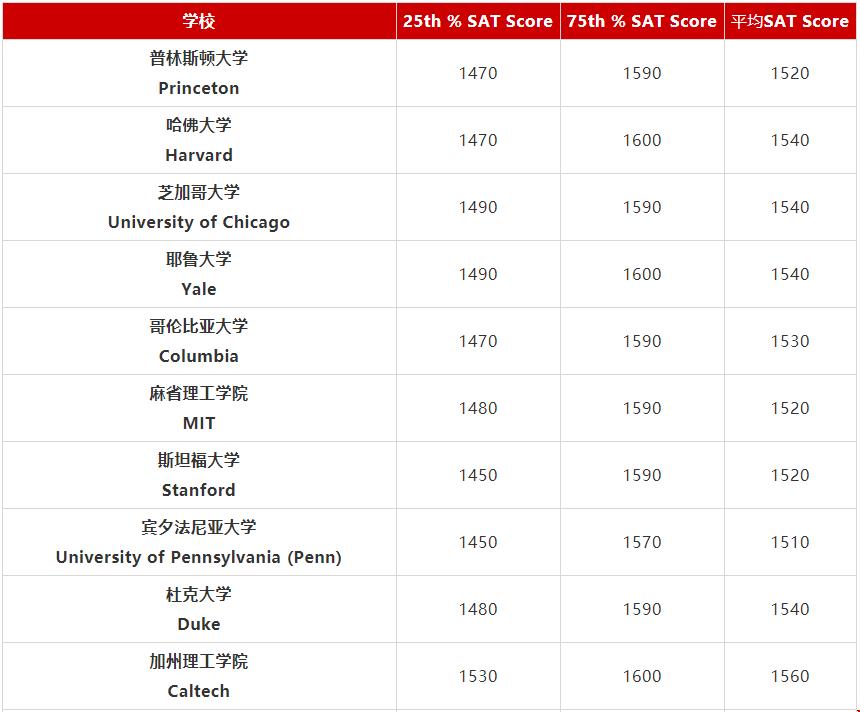Select the 75th % SAT Score header
860x712 pixels.
[x=642, y=21]
